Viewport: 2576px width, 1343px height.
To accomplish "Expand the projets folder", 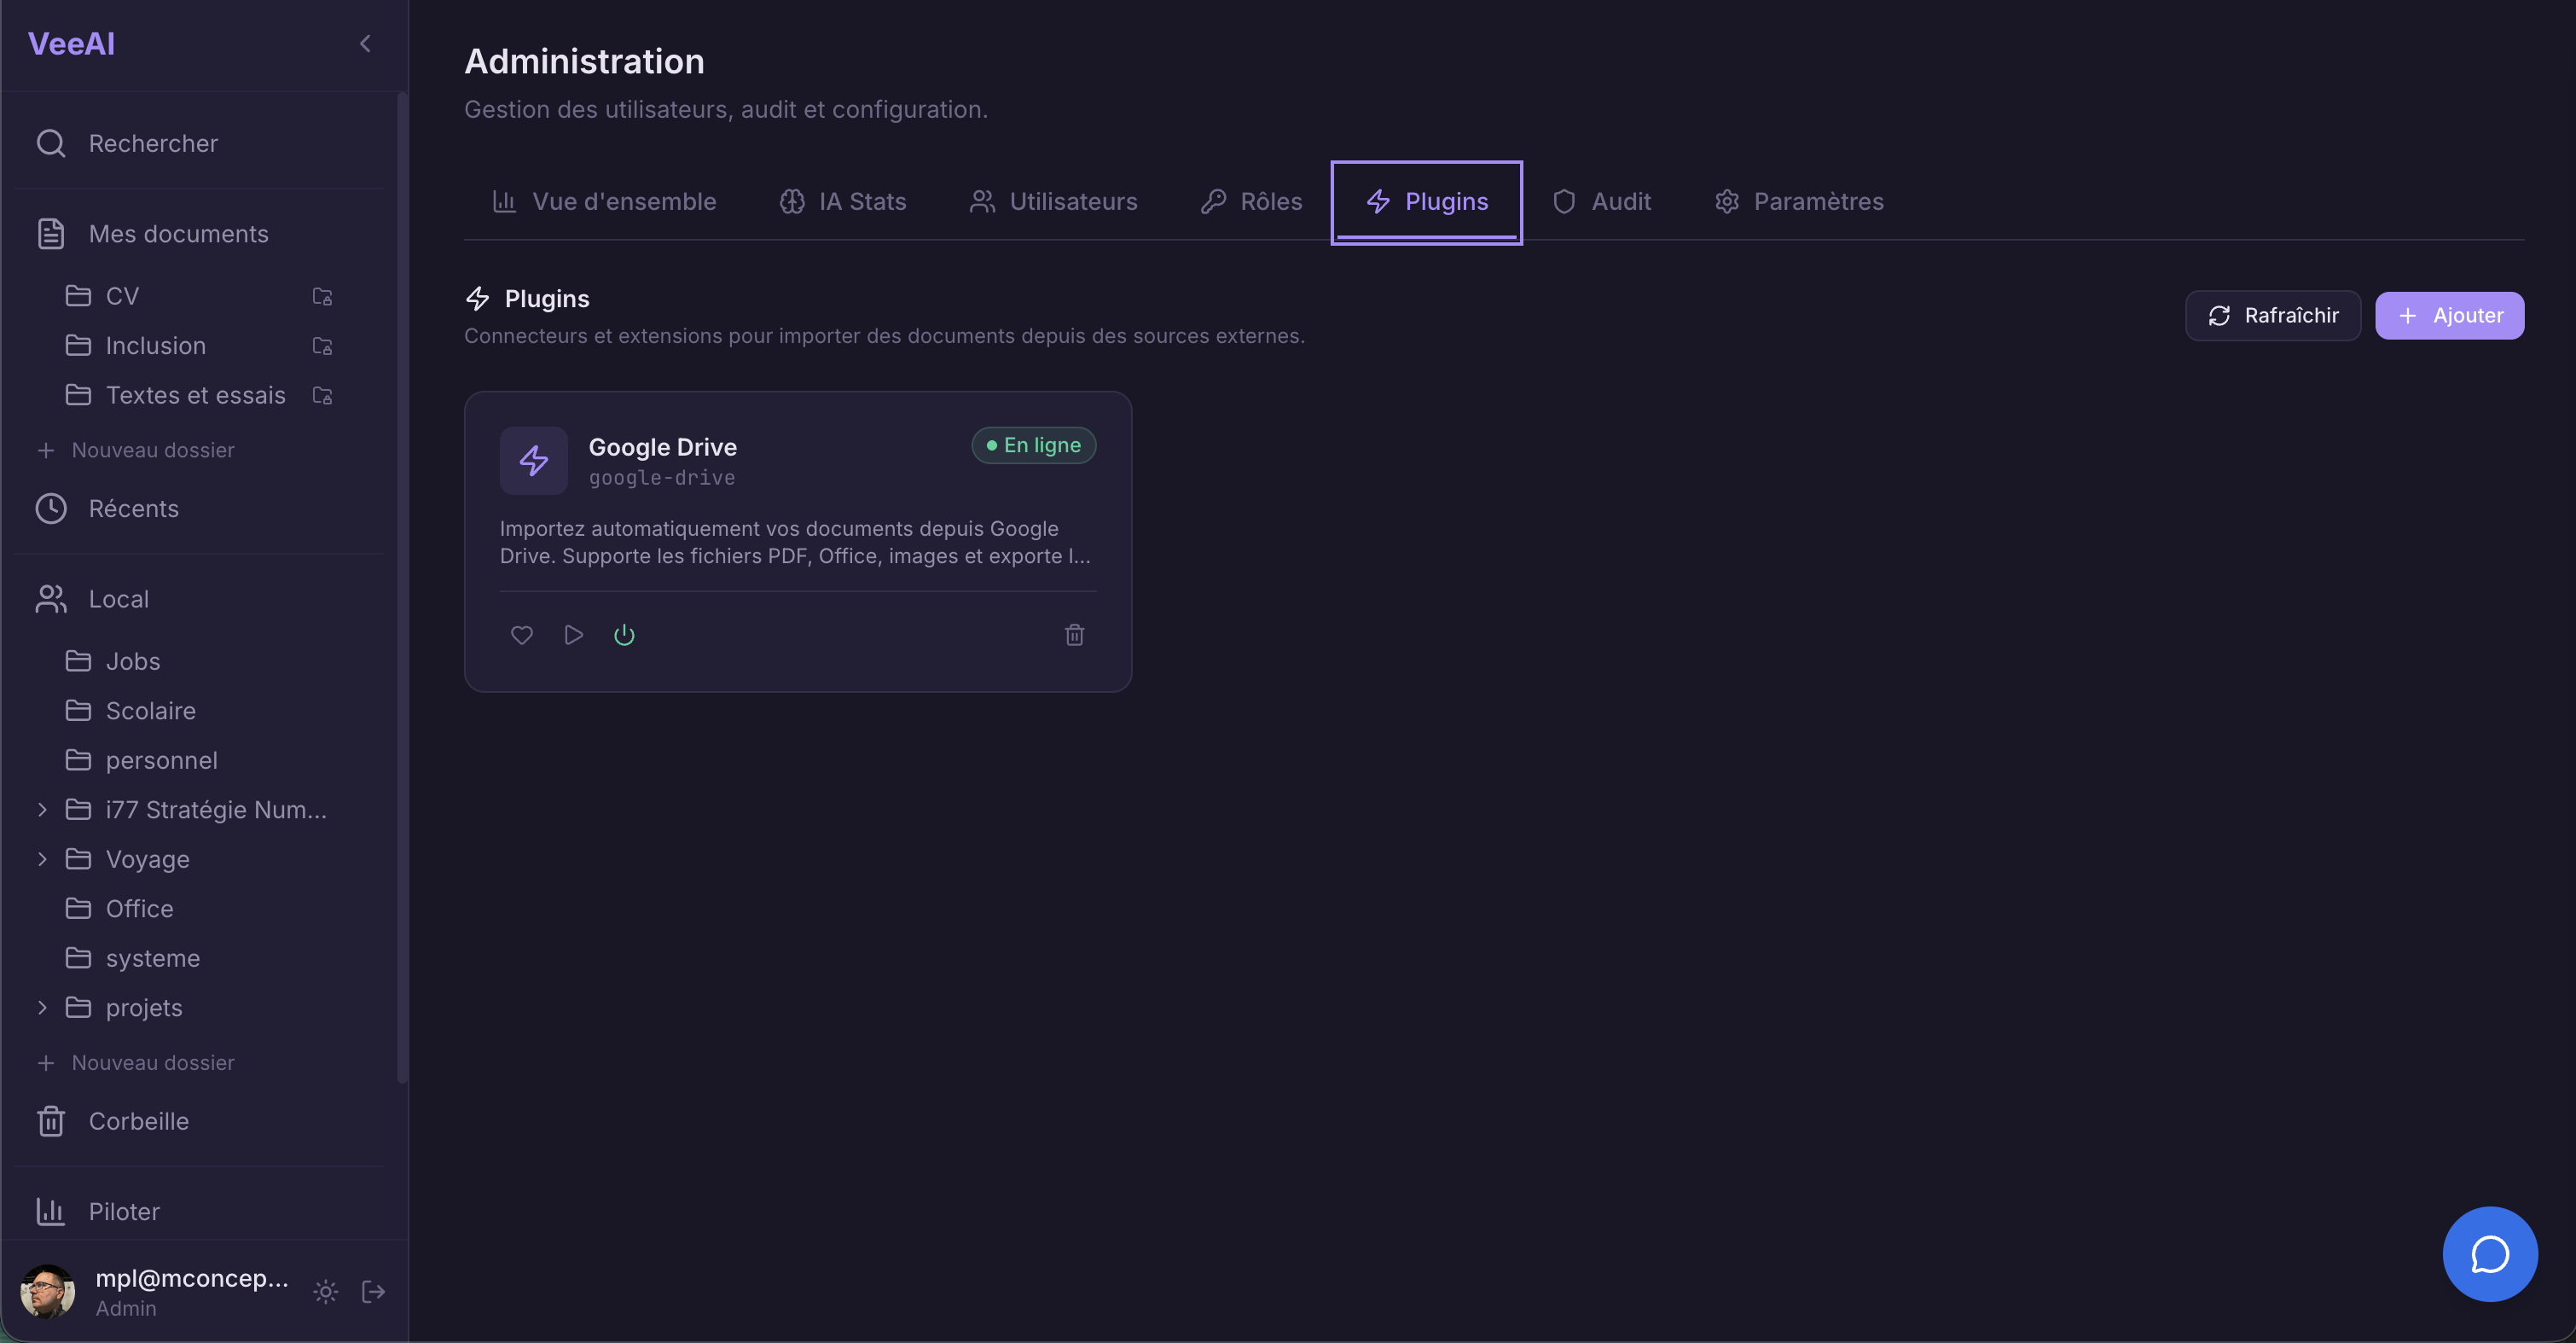I will [41, 1007].
